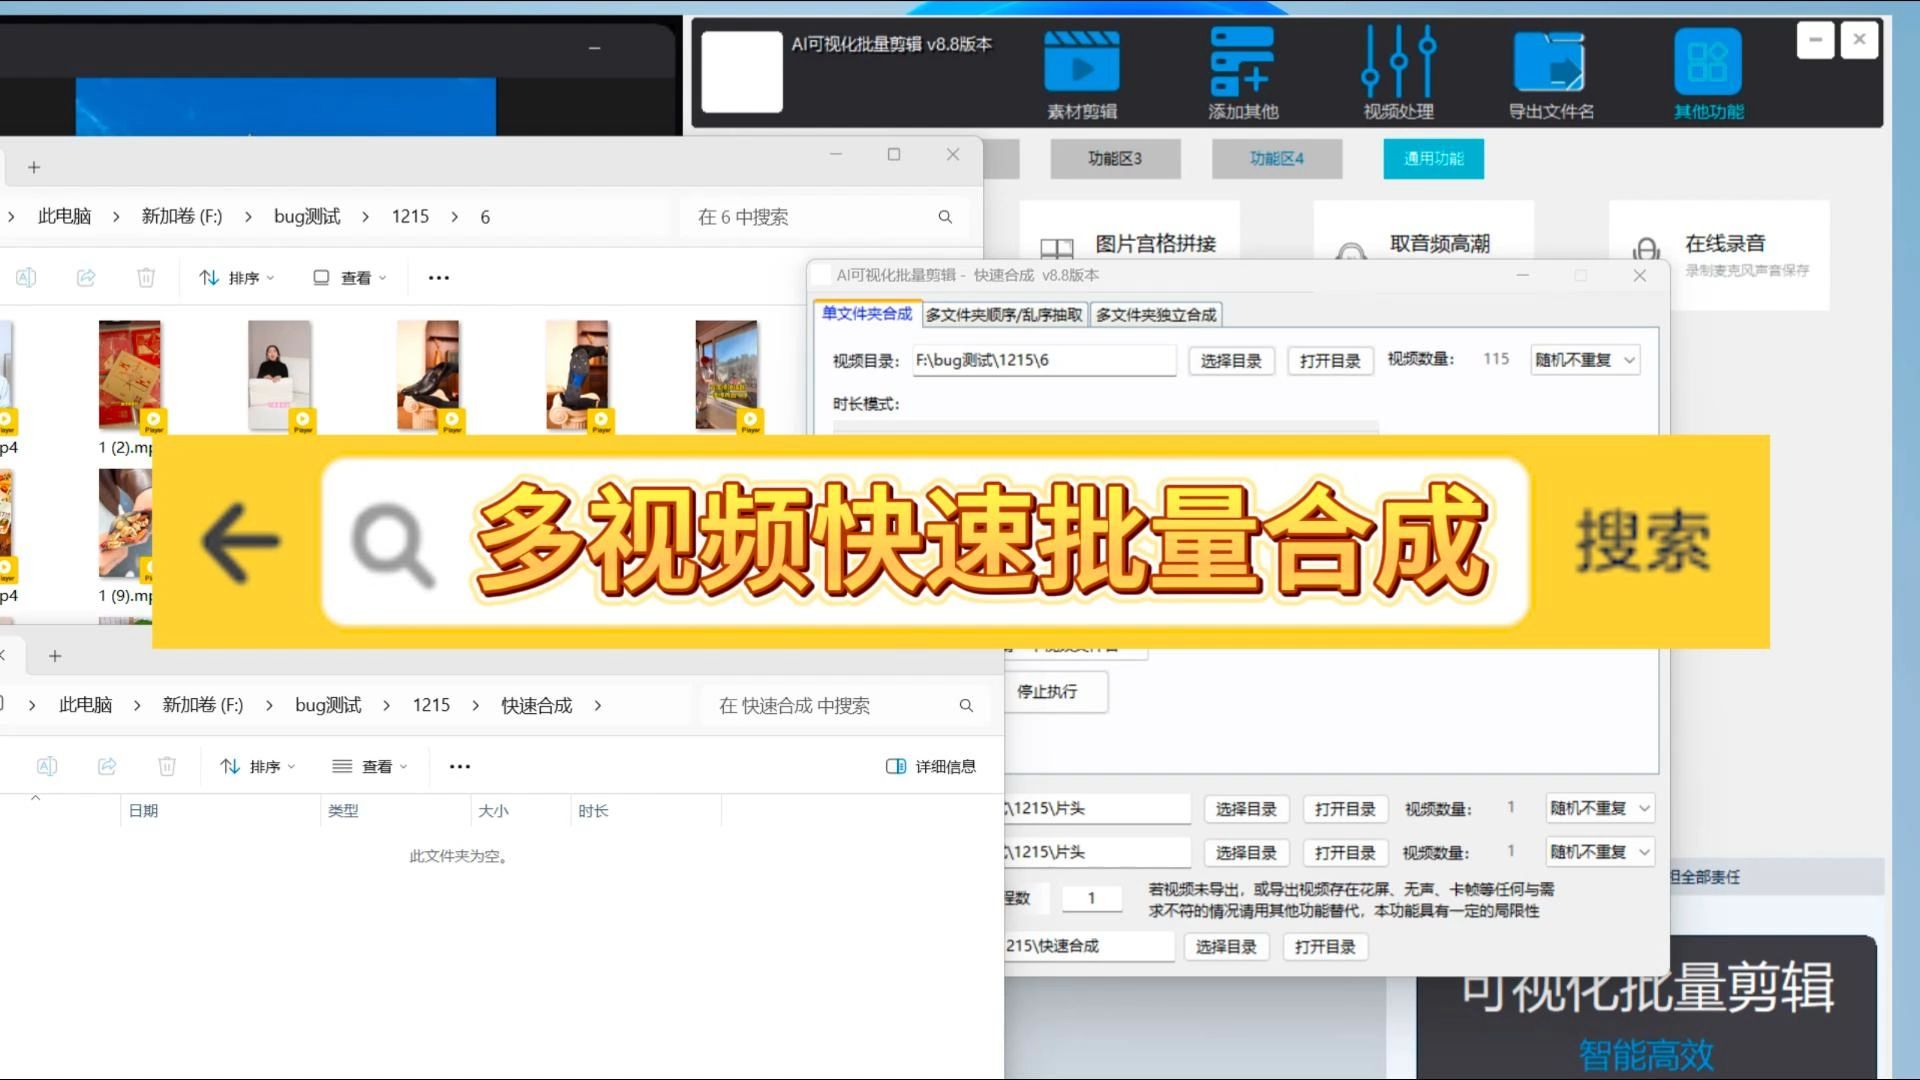1920x1080 pixels.
Task: Click the search magnifier in folder 6 search box
Action: 944,216
